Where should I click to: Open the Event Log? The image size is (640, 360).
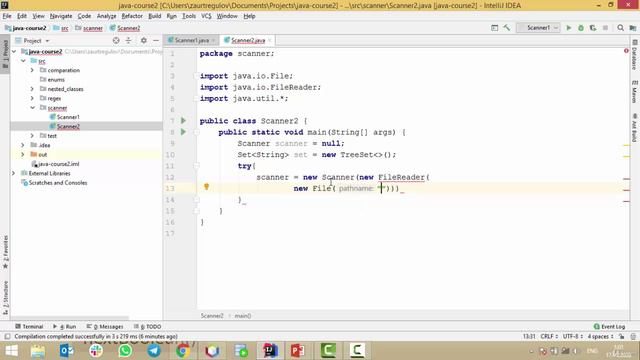point(609,327)
